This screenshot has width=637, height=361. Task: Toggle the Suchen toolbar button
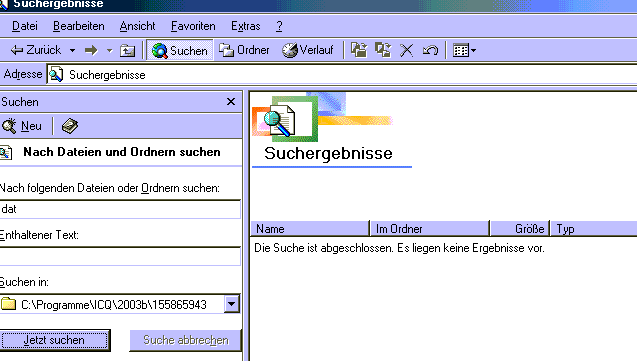[180, 50]
